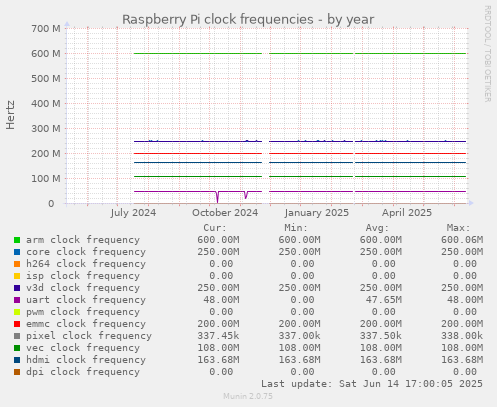Click the brown dpi clock frequency swatch
Screen dimensions: 497x407
click(x=17, y=372)
